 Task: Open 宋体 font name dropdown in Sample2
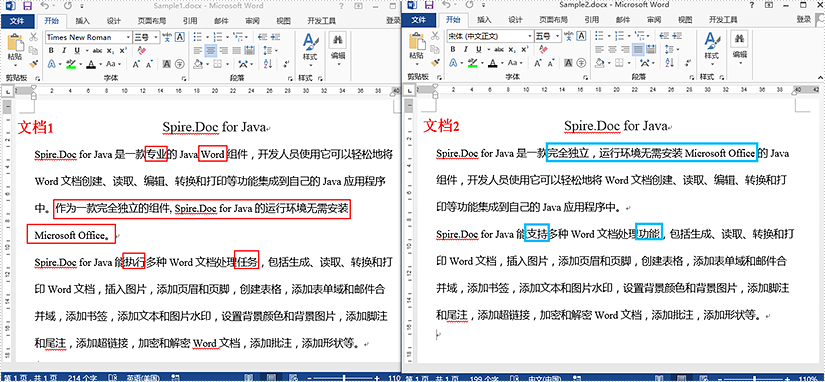click(530, 36)
